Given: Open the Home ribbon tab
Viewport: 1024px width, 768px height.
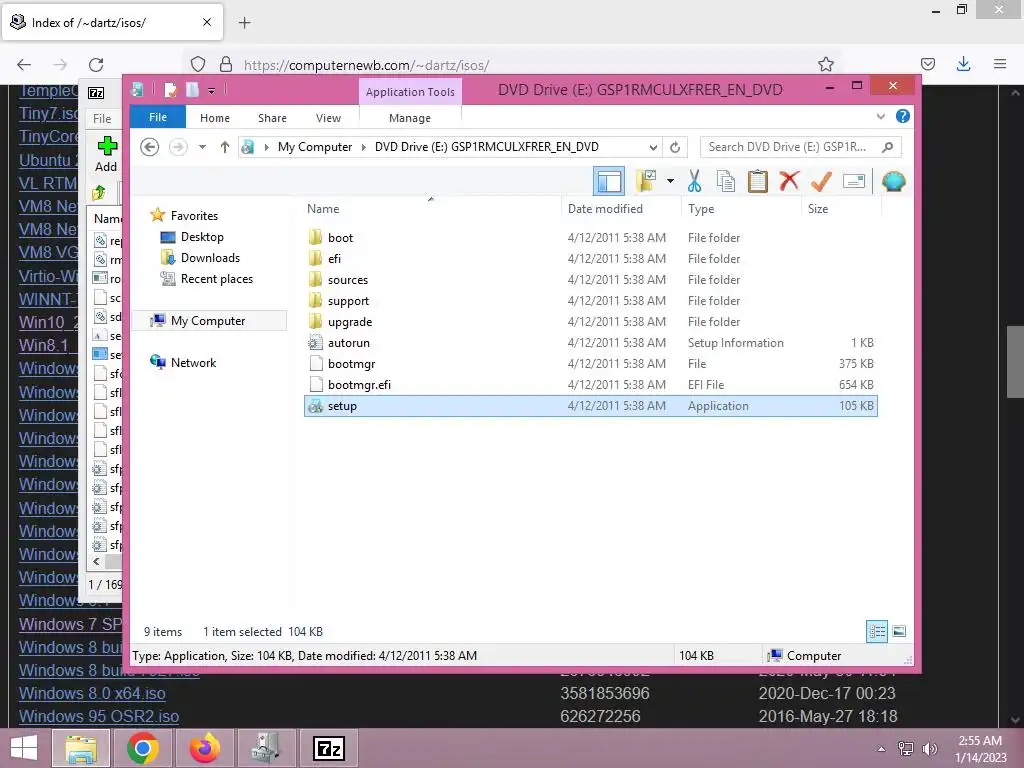Looking at the screenshot, I should click(x=215, y=118).
